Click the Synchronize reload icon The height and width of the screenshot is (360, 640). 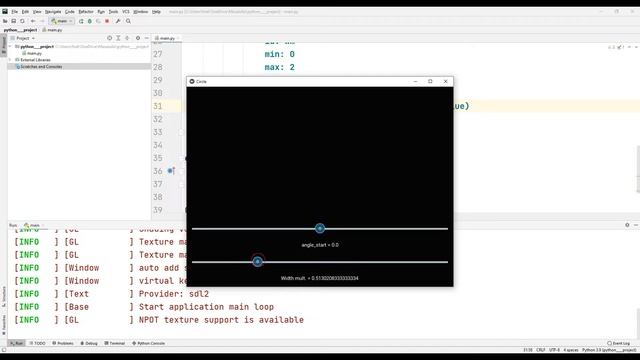(x=22, y=21)
